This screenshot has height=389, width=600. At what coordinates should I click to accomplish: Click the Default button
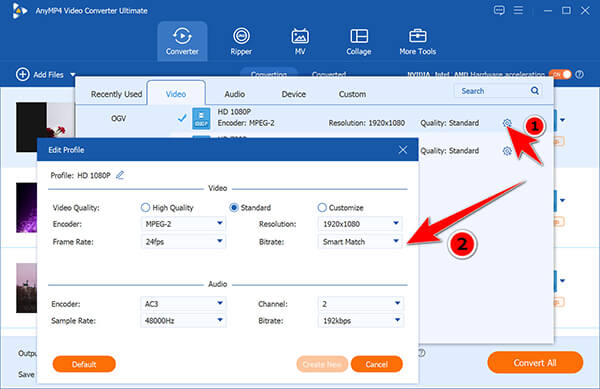[84, 364]
